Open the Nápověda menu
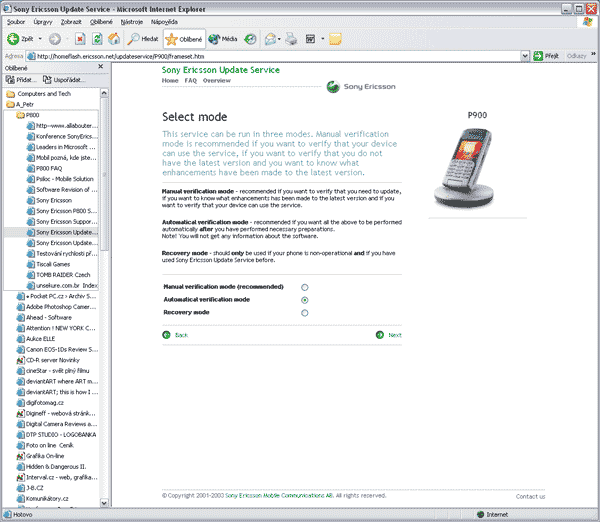Screen dimensions: 600x522 coord(164,22)
